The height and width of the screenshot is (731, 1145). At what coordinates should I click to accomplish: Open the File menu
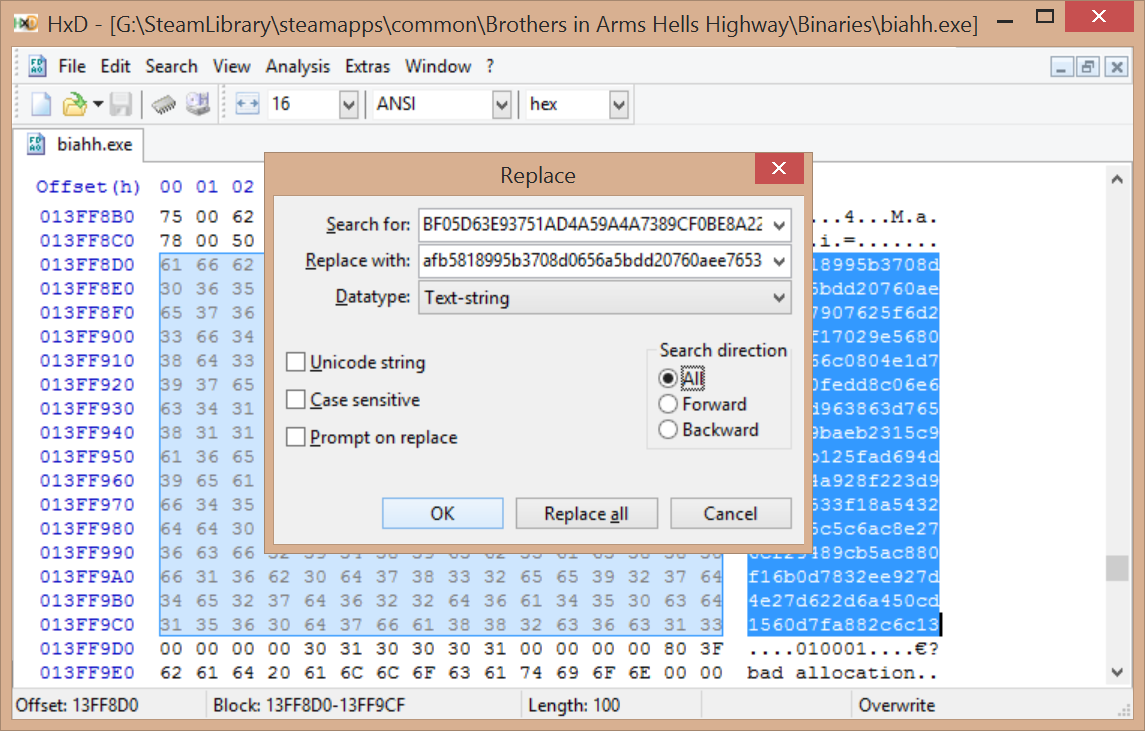tap(72, 66)
